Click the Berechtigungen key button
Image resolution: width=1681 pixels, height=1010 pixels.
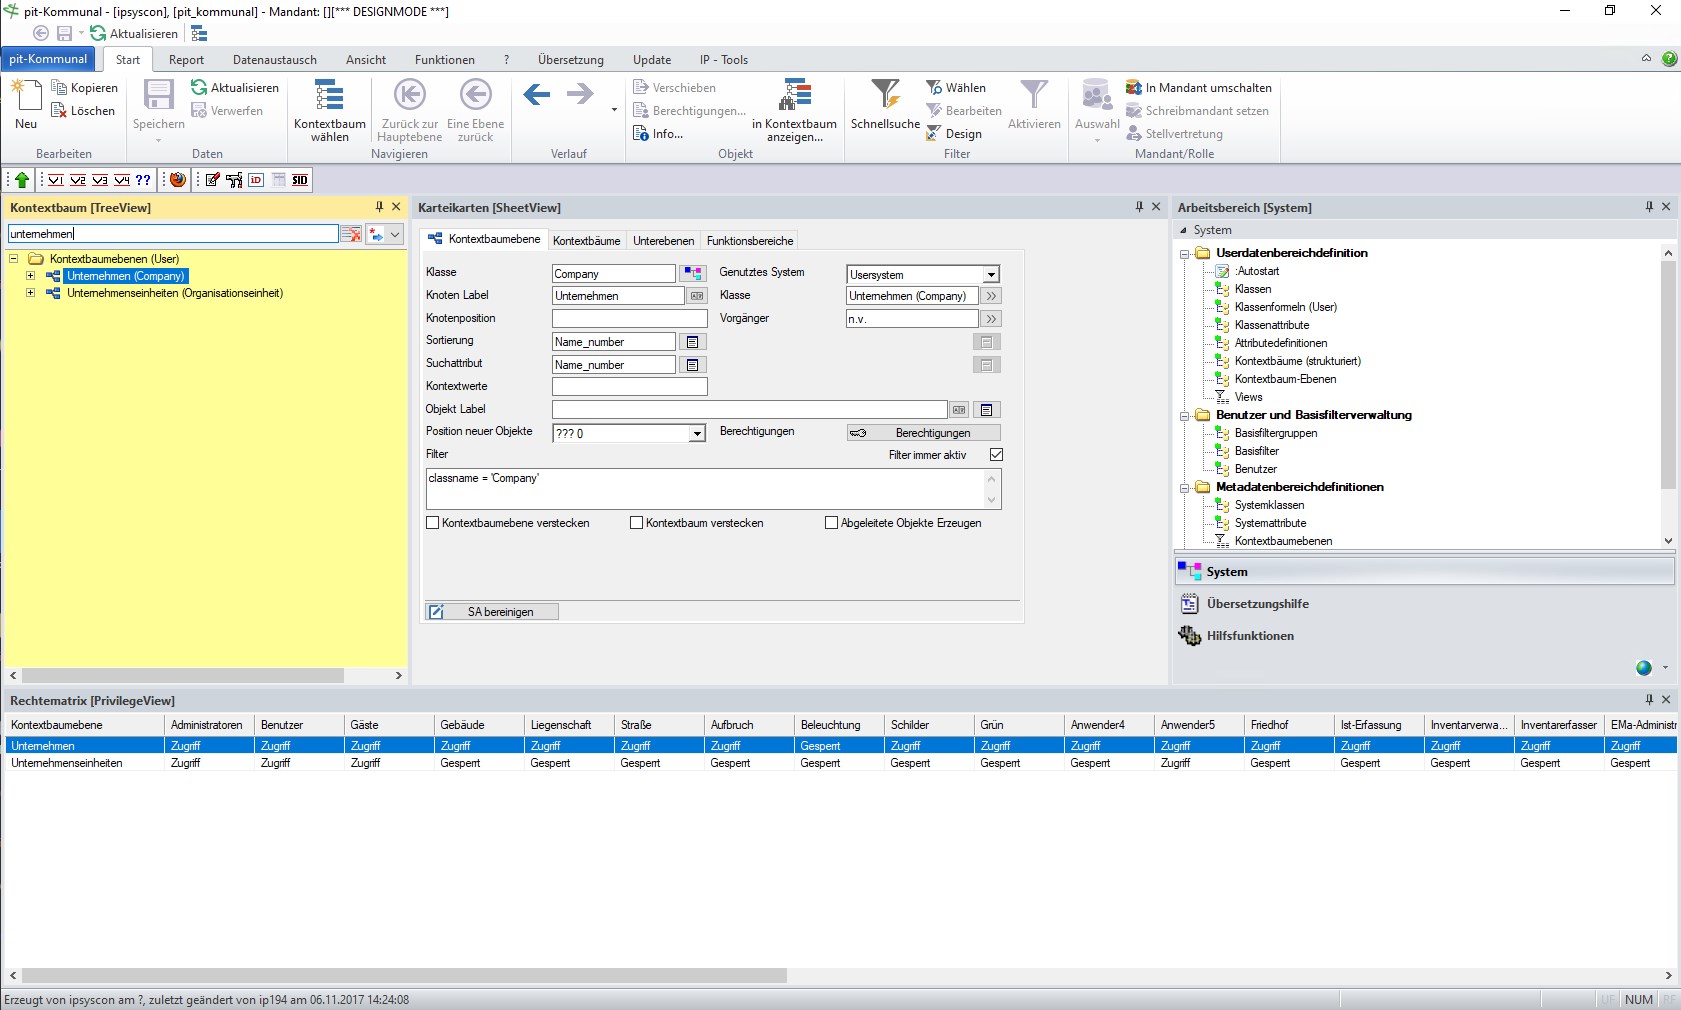pyautogui.click(x=922, y=433)
